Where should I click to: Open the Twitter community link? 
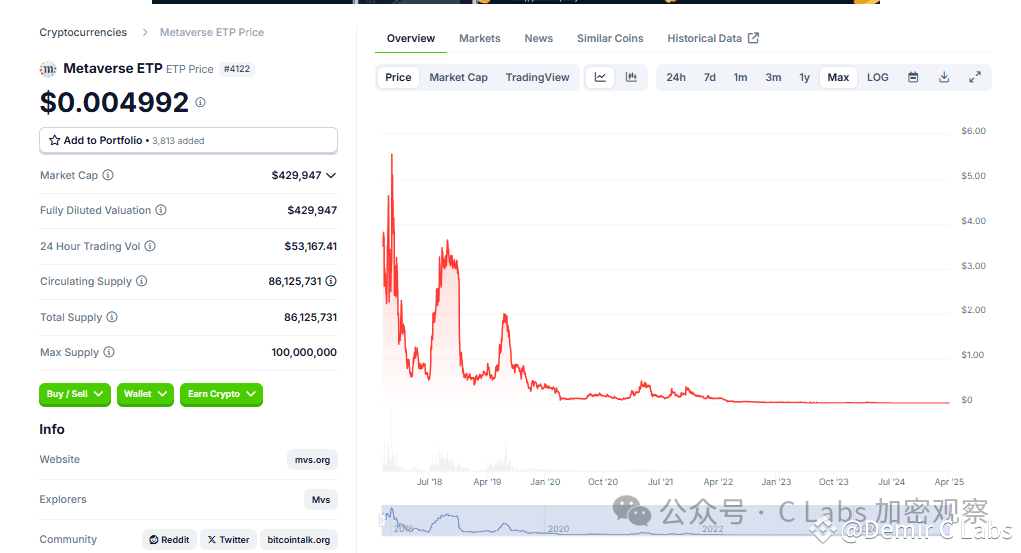[229, 539]
